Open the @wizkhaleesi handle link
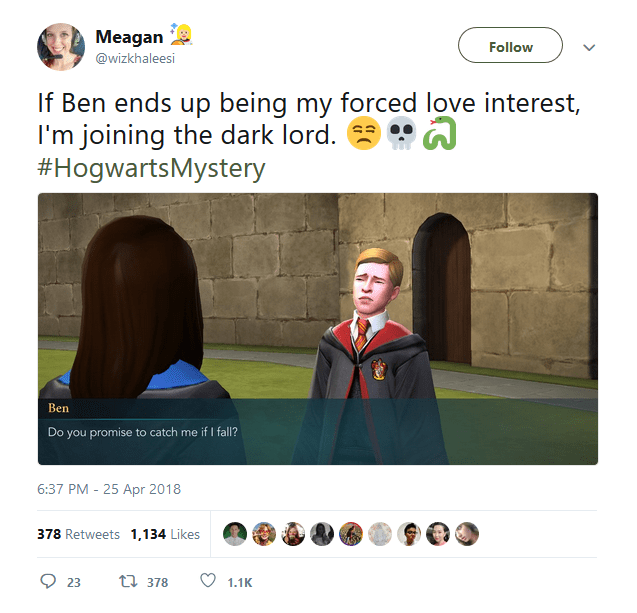The width and height of the screenshot is (637, 613). 135,58
